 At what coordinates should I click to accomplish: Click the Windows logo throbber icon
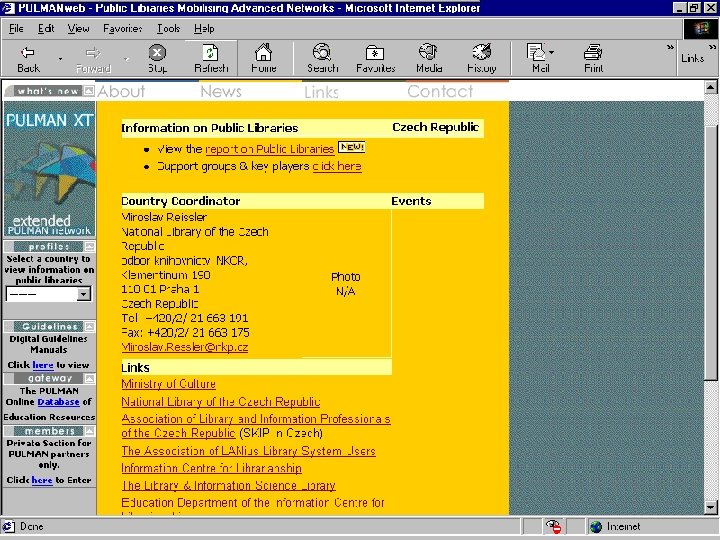point(701,29)
